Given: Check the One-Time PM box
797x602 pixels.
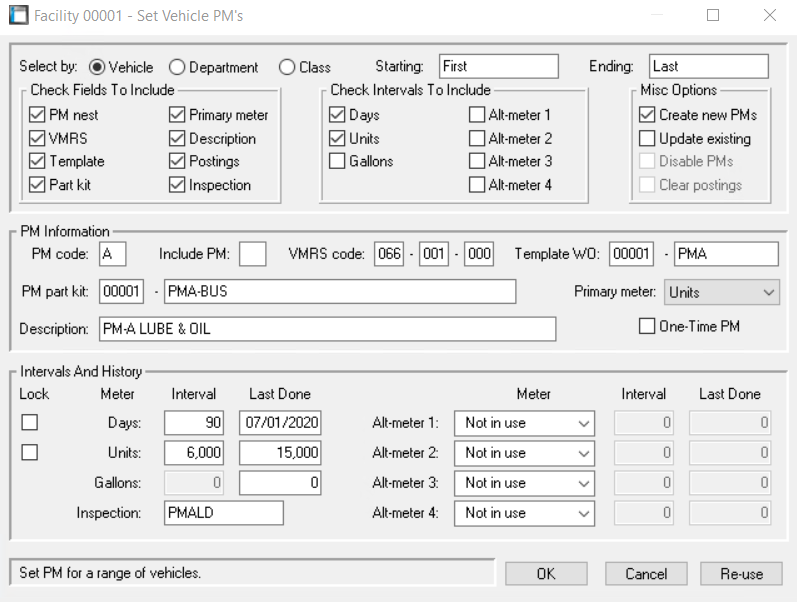Looking at the screenshot, I should 648,326.
